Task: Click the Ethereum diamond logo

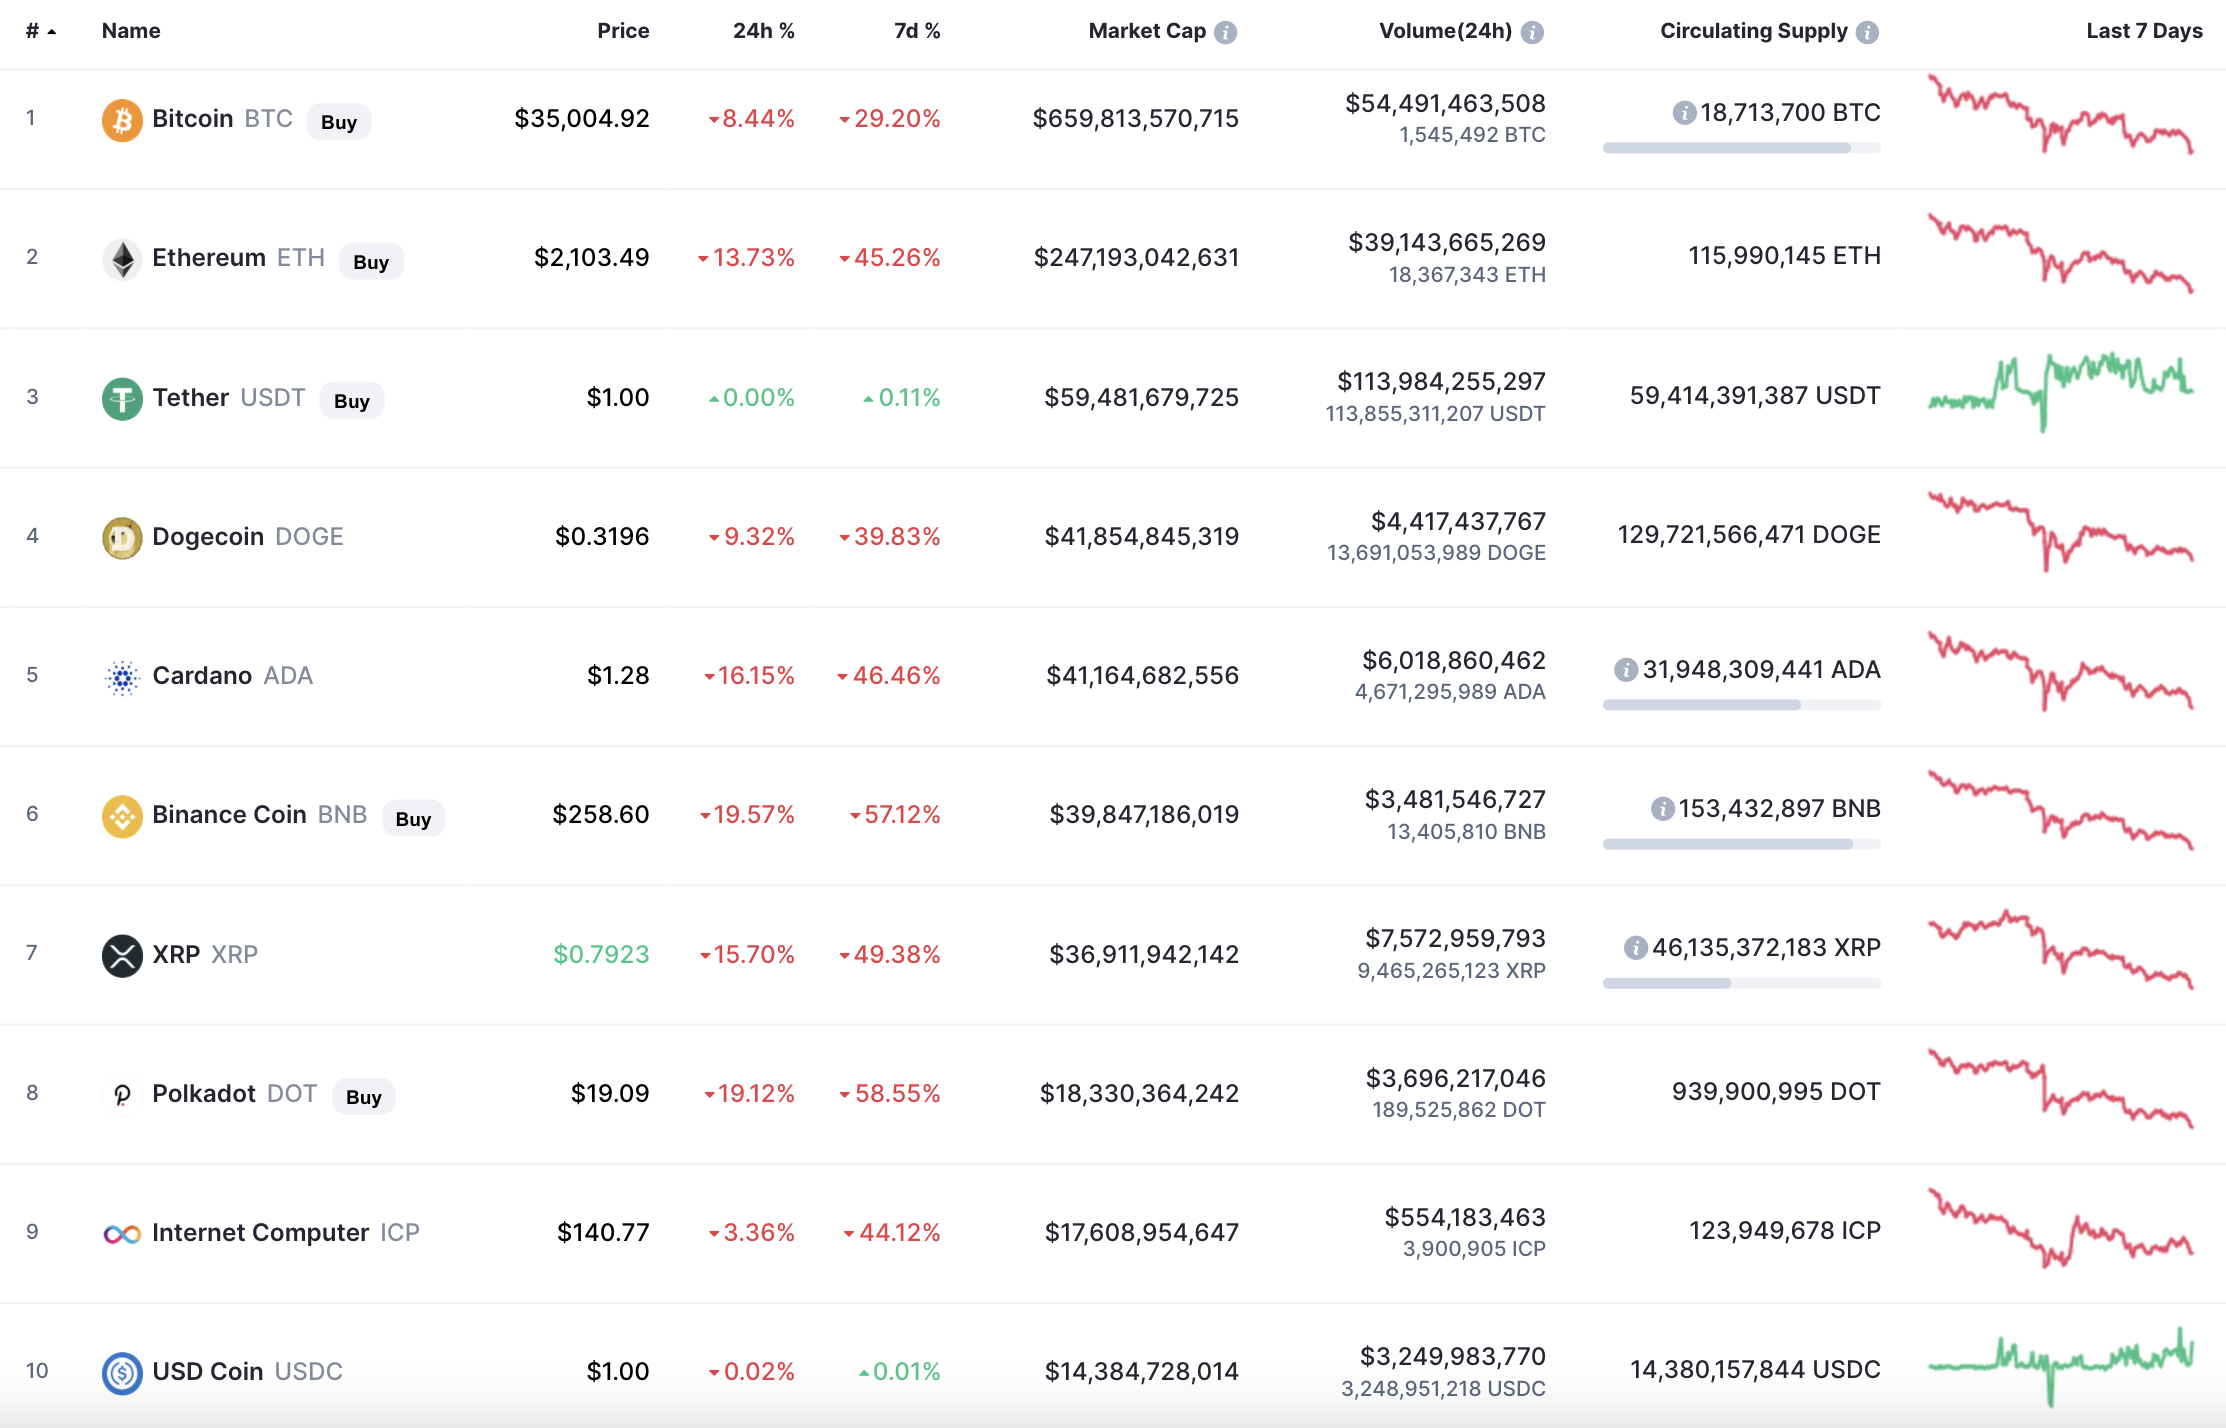Action: 122,259
